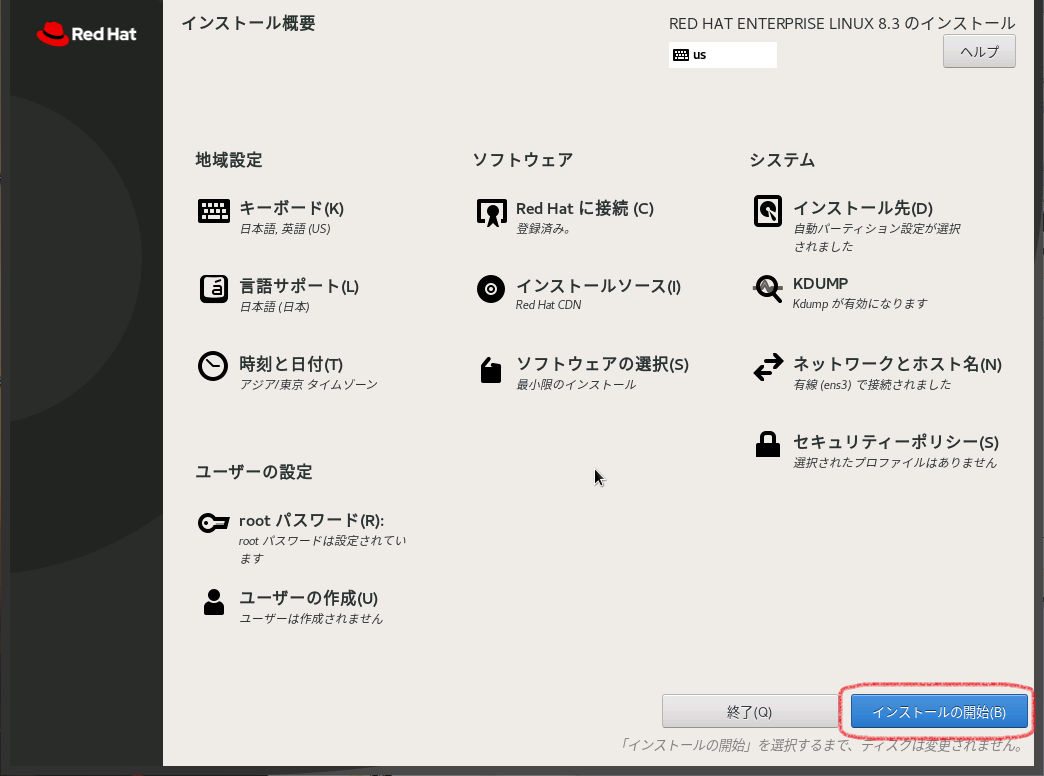Click the インストール概要 page title
Image resolution: width=1044 pixels, height=776 pixels.
pos(248,23)
